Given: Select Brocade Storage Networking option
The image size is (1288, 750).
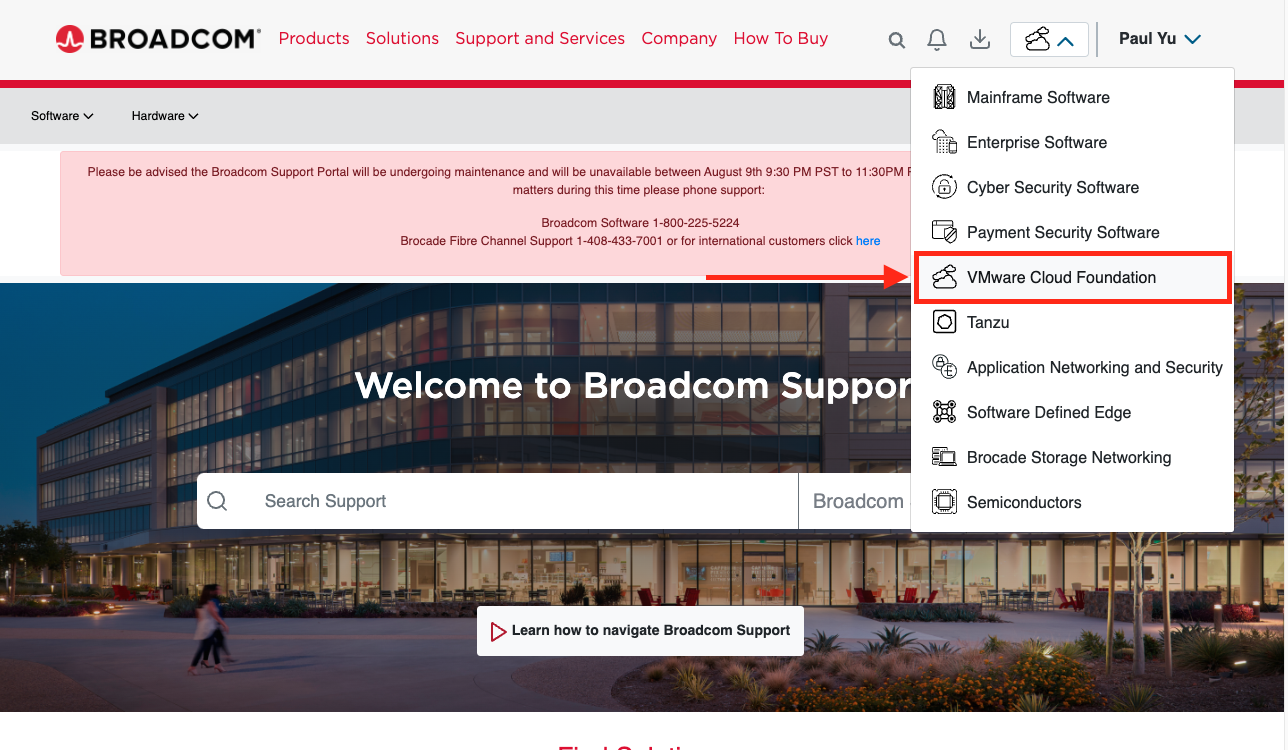Looking at the screenshot, I should tap(1069, 457).
